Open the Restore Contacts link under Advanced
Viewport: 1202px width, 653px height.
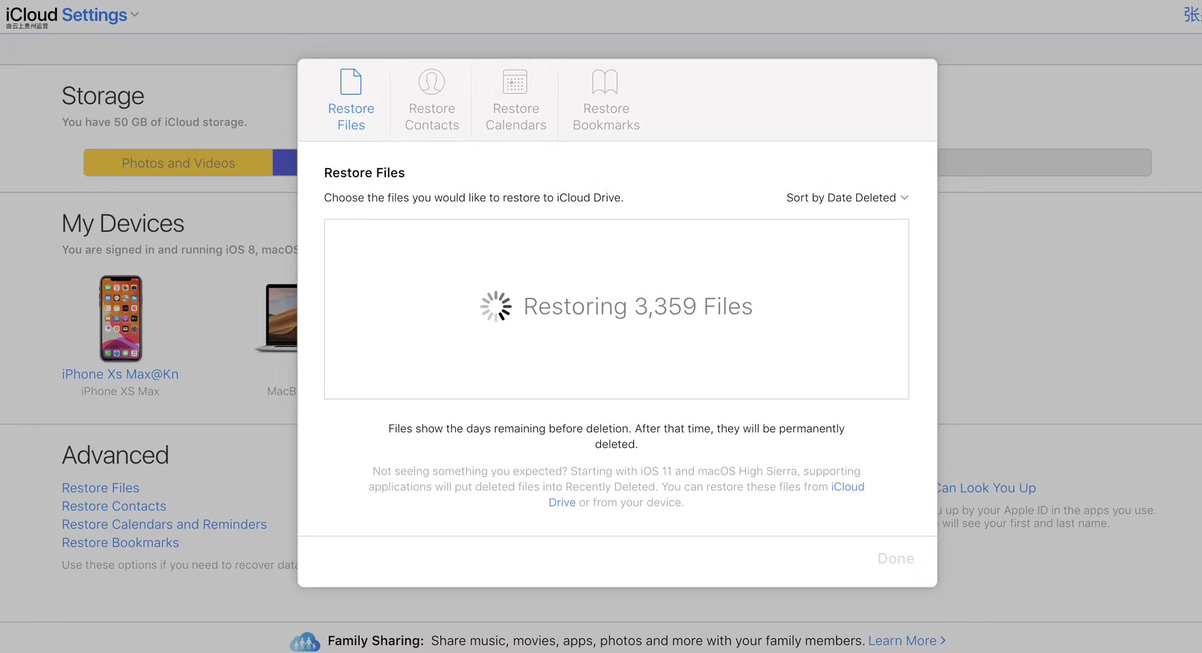[114, 506]
